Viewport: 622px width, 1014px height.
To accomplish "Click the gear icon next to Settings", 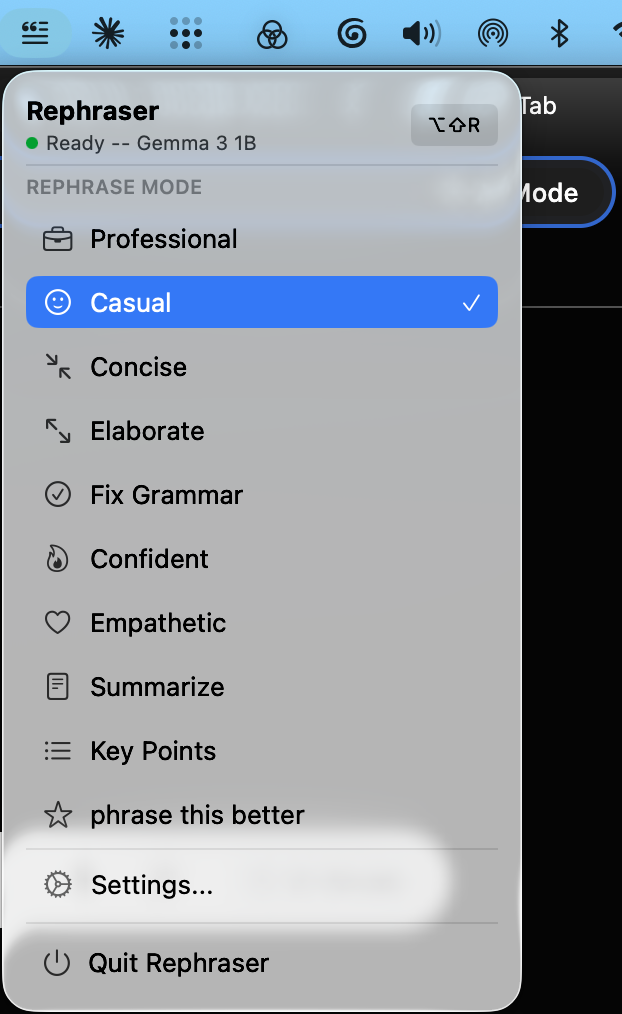I will pyautogui.click(x=58, y=884).
